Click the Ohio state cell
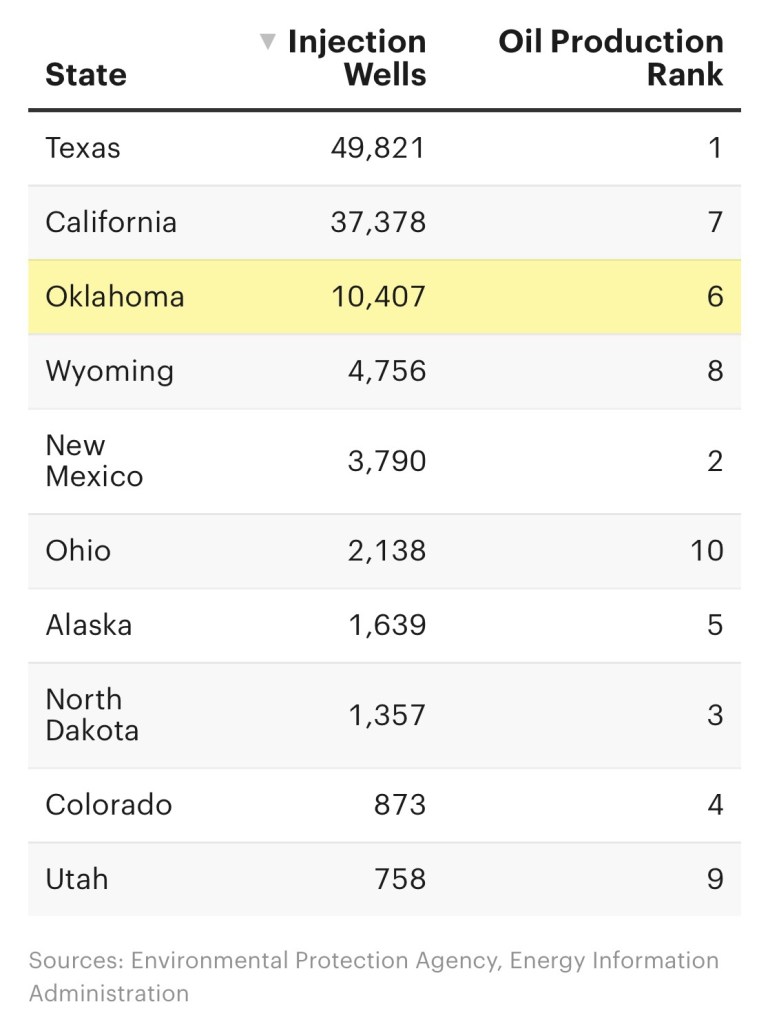This screenshot has height=1024, width=759. tap(78, 551)
